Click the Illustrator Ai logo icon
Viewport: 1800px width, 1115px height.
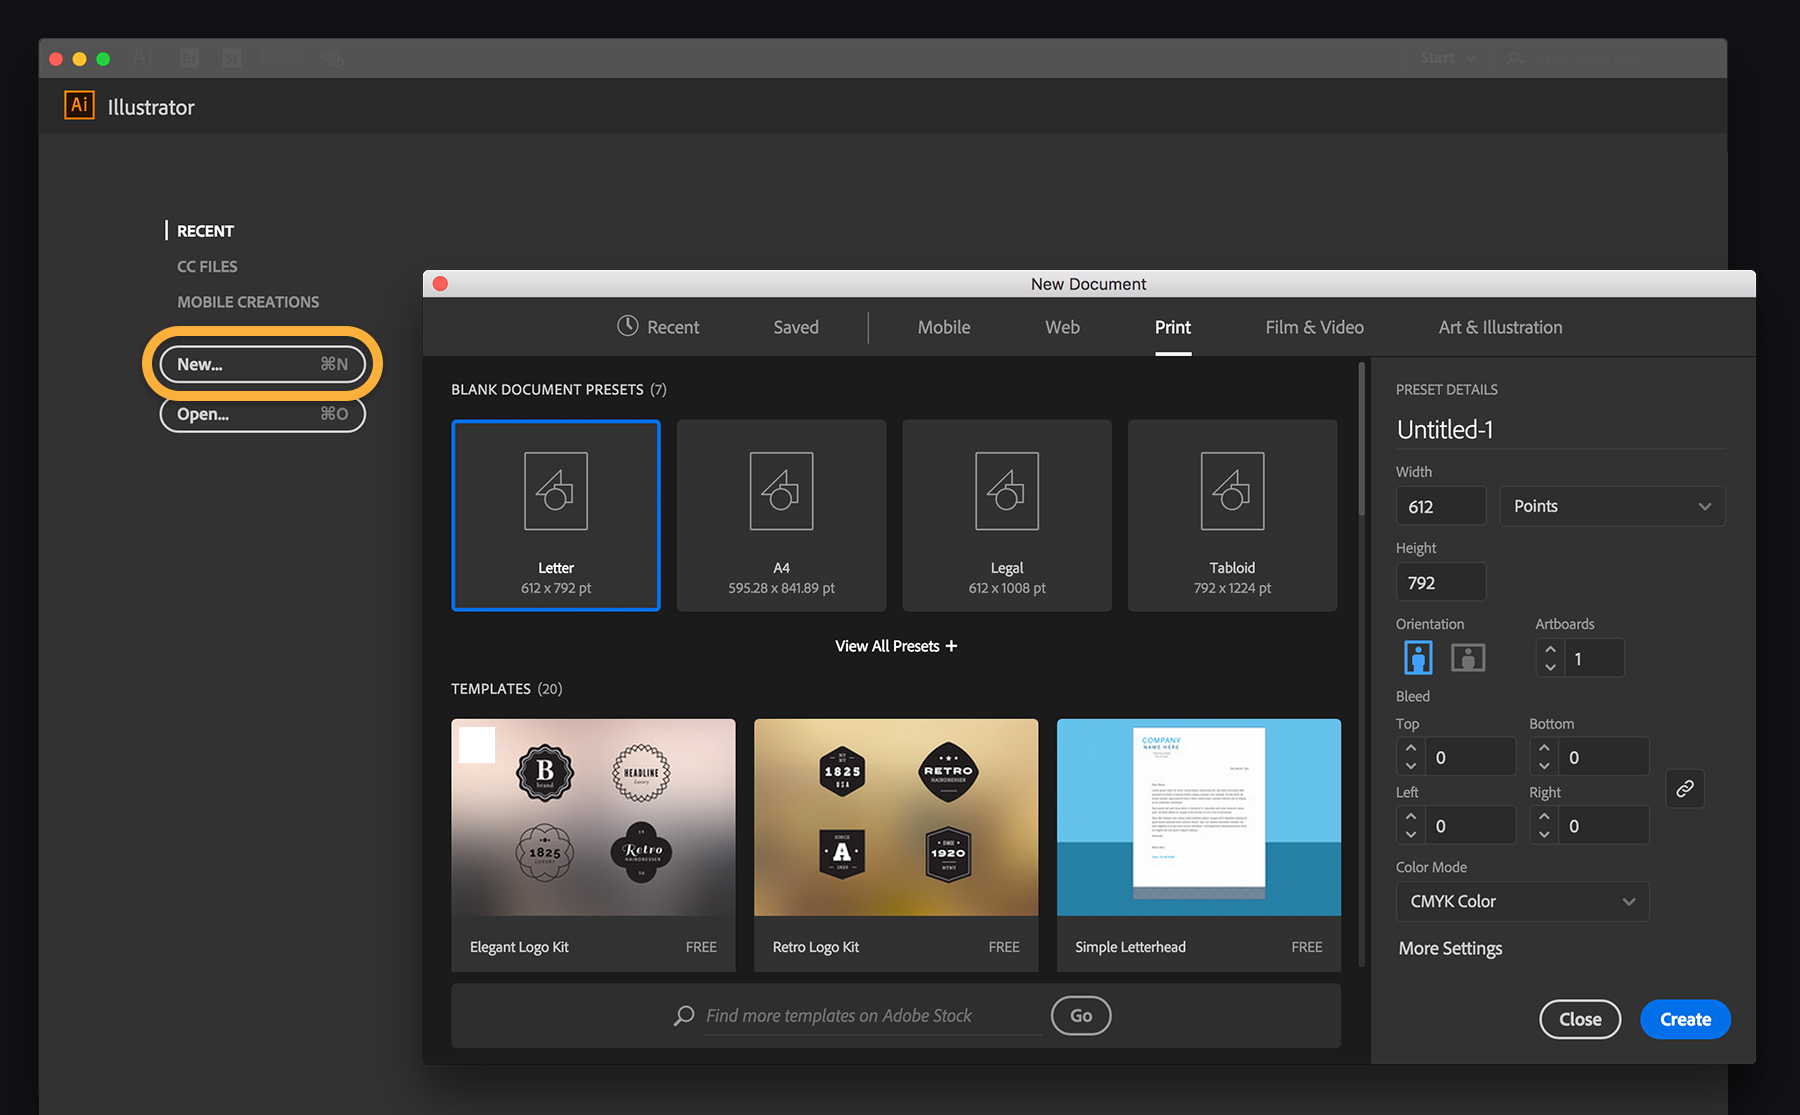click(78, 105)
